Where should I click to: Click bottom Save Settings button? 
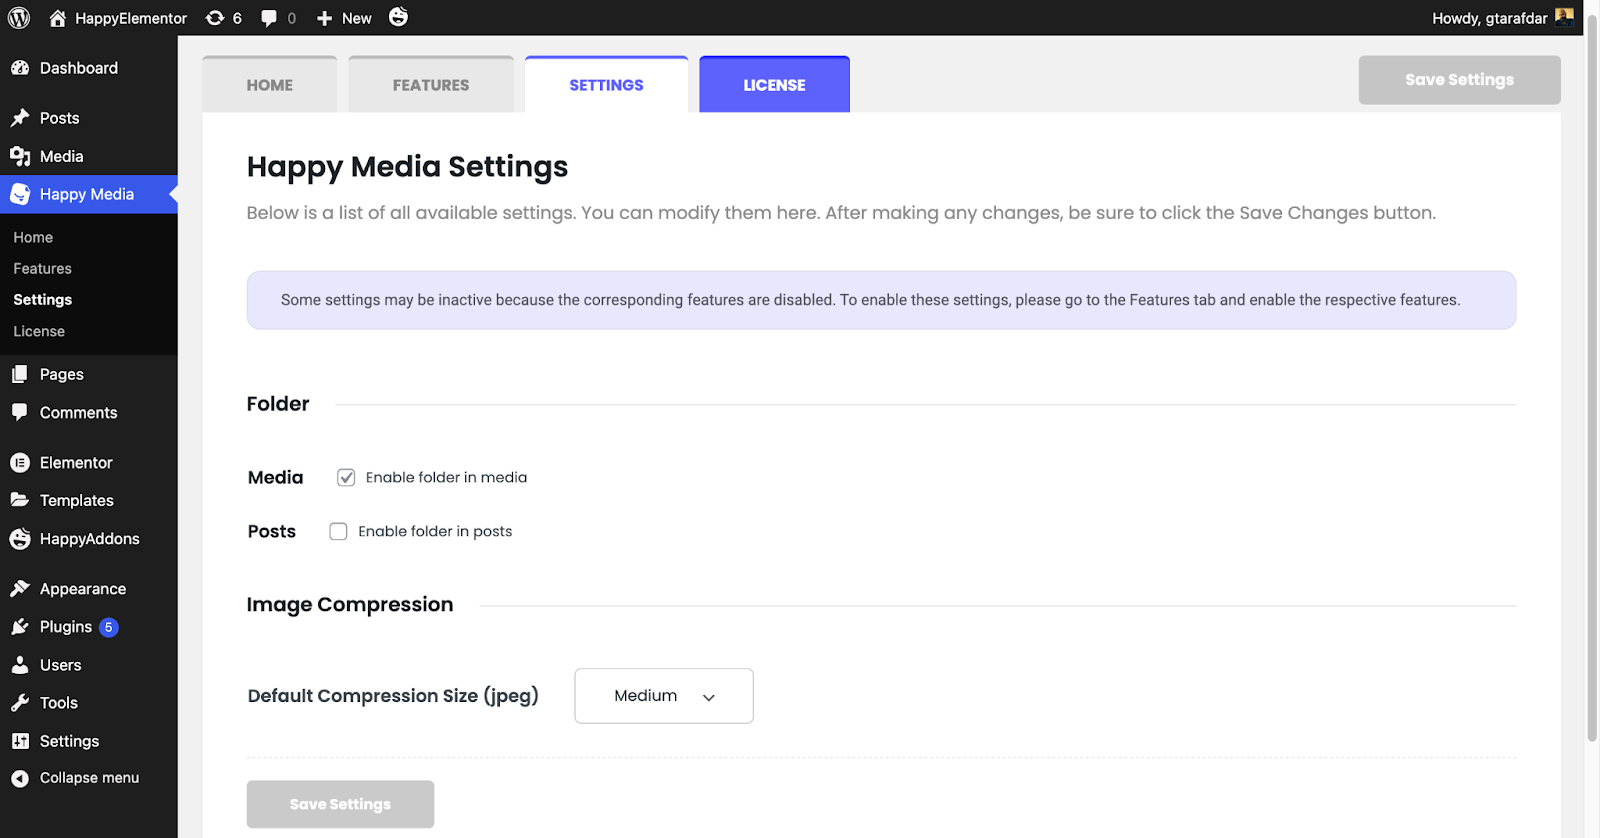tap(340, 804)
